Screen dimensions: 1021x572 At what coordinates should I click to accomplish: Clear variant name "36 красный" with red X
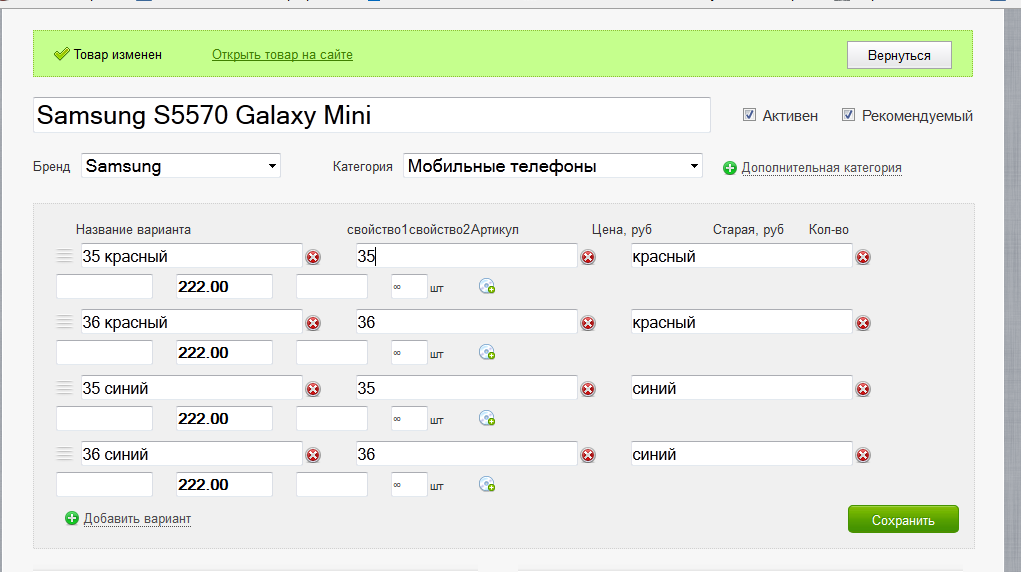[313, 323]
